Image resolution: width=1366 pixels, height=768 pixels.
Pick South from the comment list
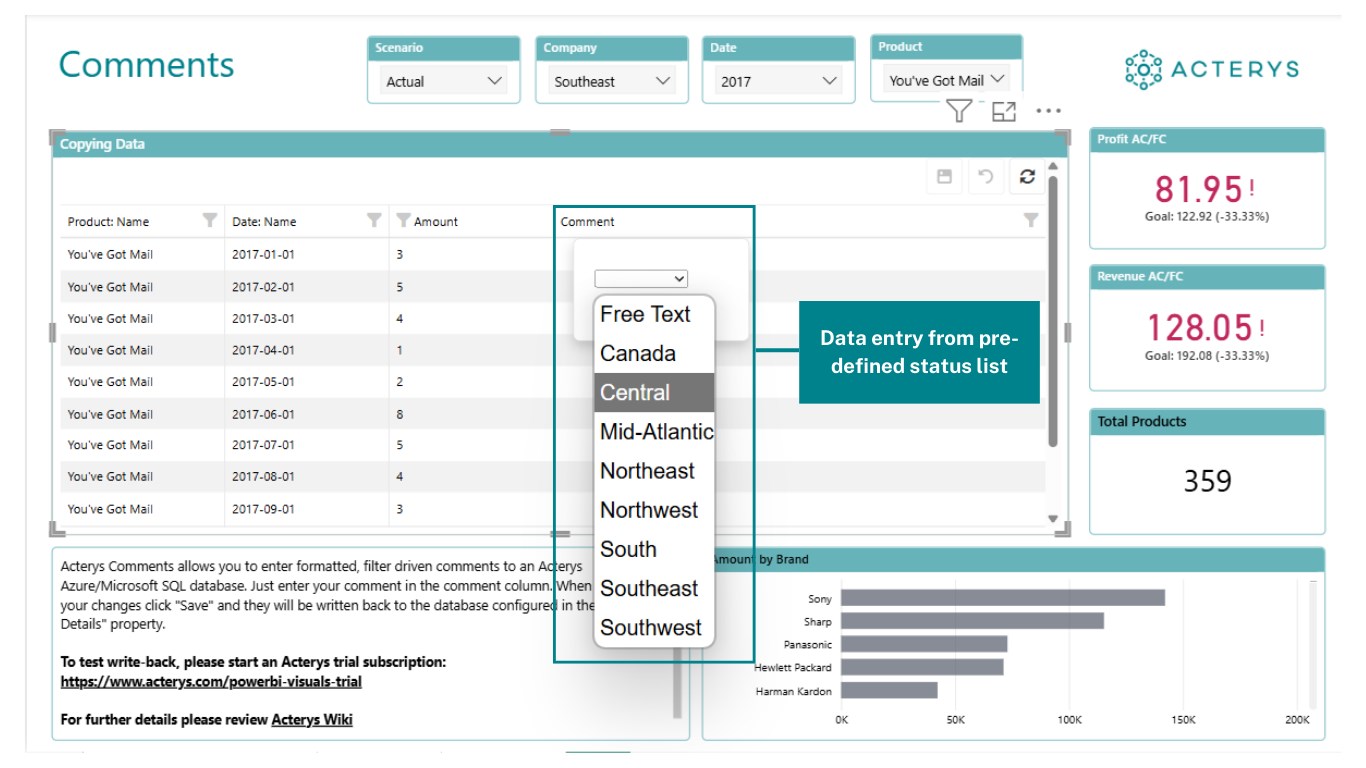[654, 549]
